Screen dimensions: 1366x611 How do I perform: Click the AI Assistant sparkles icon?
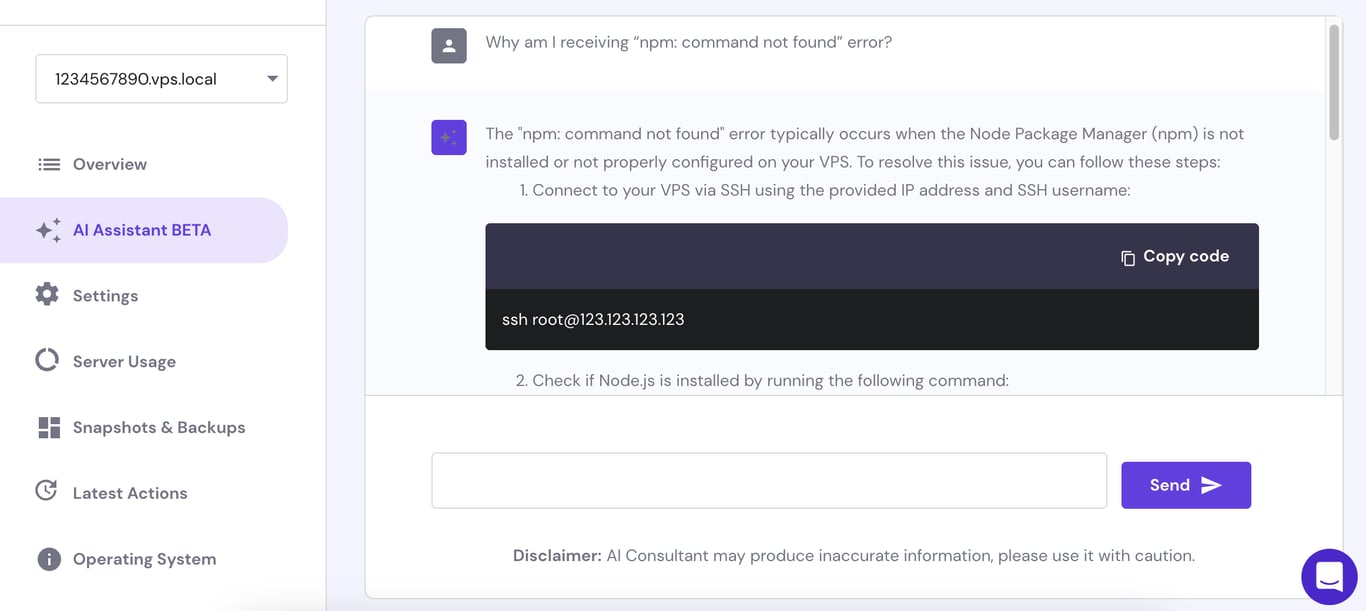[x=48, y=229]
